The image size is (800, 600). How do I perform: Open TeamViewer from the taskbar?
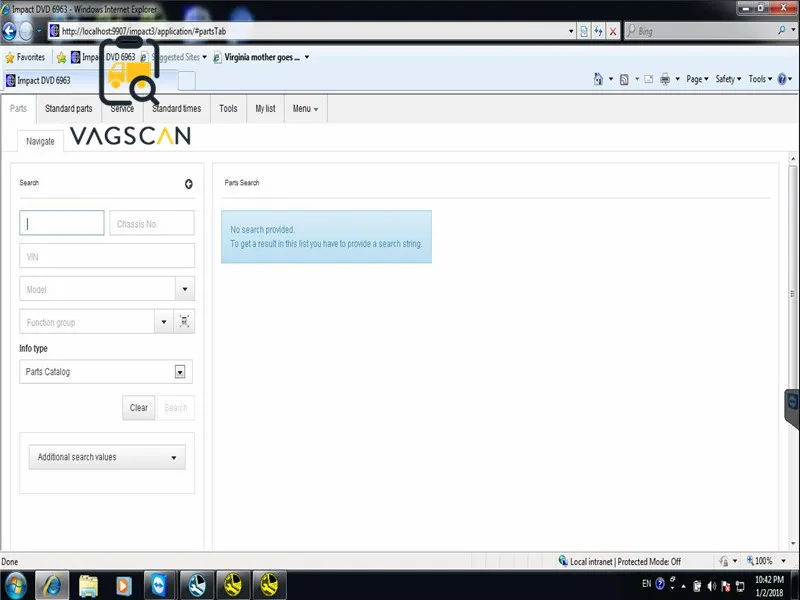point(159,585)
